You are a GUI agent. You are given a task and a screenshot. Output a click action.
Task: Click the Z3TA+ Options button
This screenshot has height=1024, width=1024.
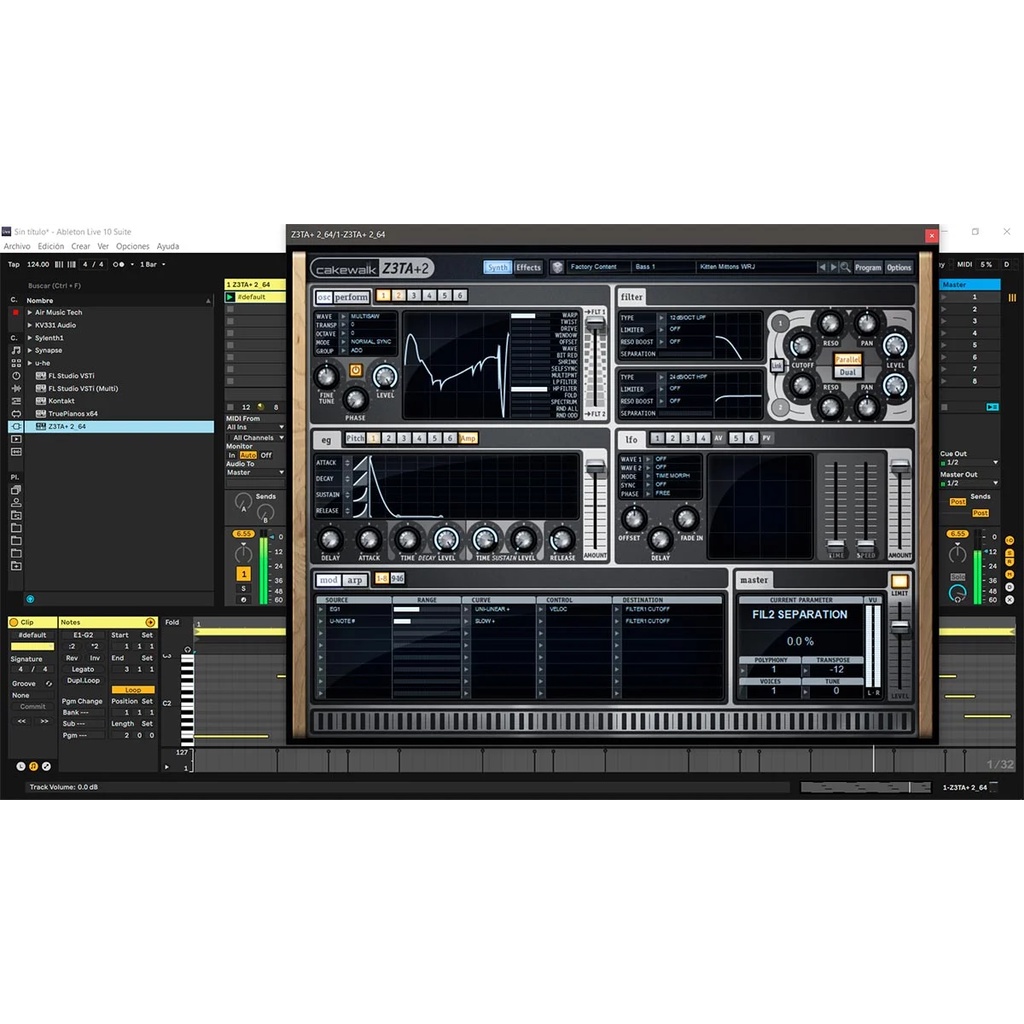(x=899, y=268)
